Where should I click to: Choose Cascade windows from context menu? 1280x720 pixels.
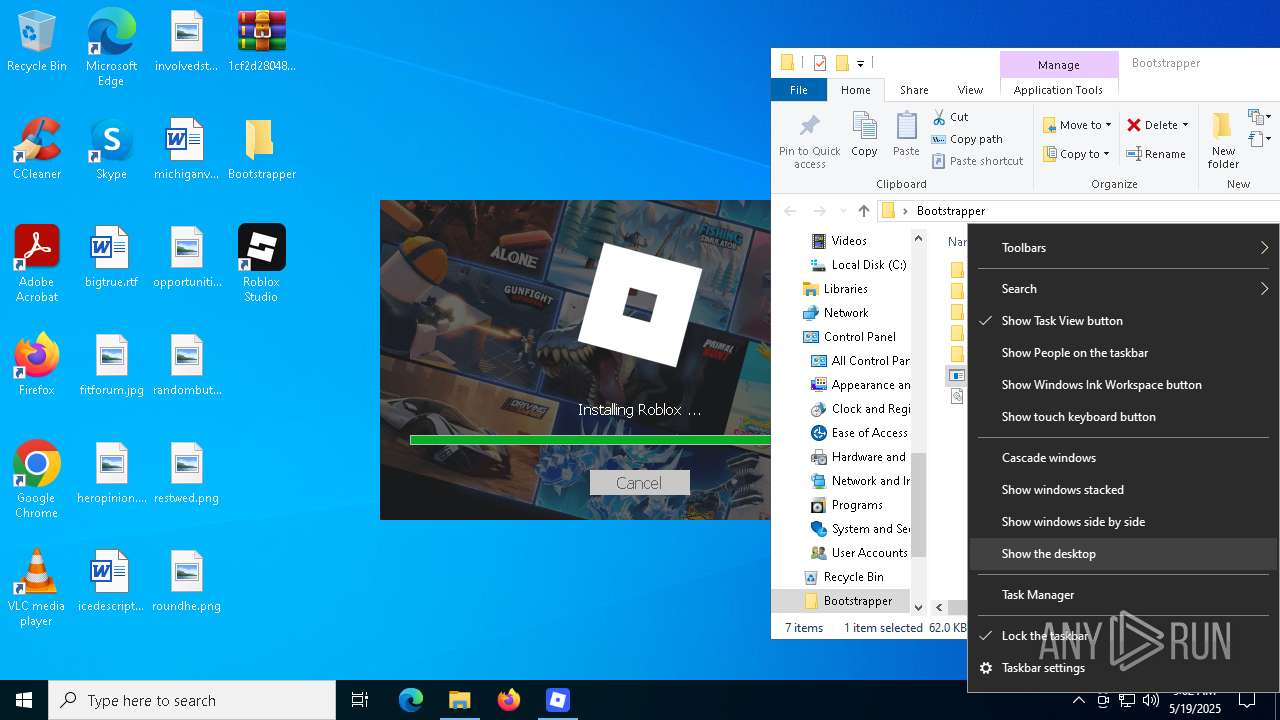[x=1124, y=458]
